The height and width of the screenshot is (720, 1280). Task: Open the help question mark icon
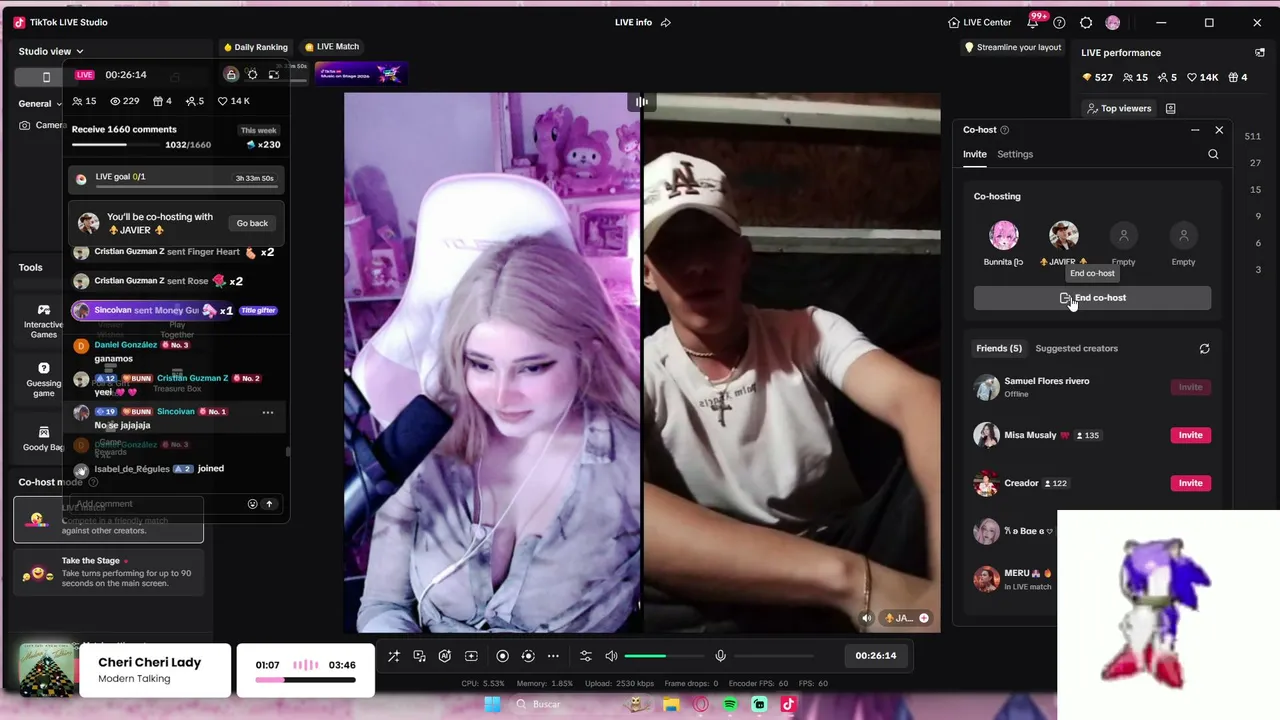coord(1059,23)
